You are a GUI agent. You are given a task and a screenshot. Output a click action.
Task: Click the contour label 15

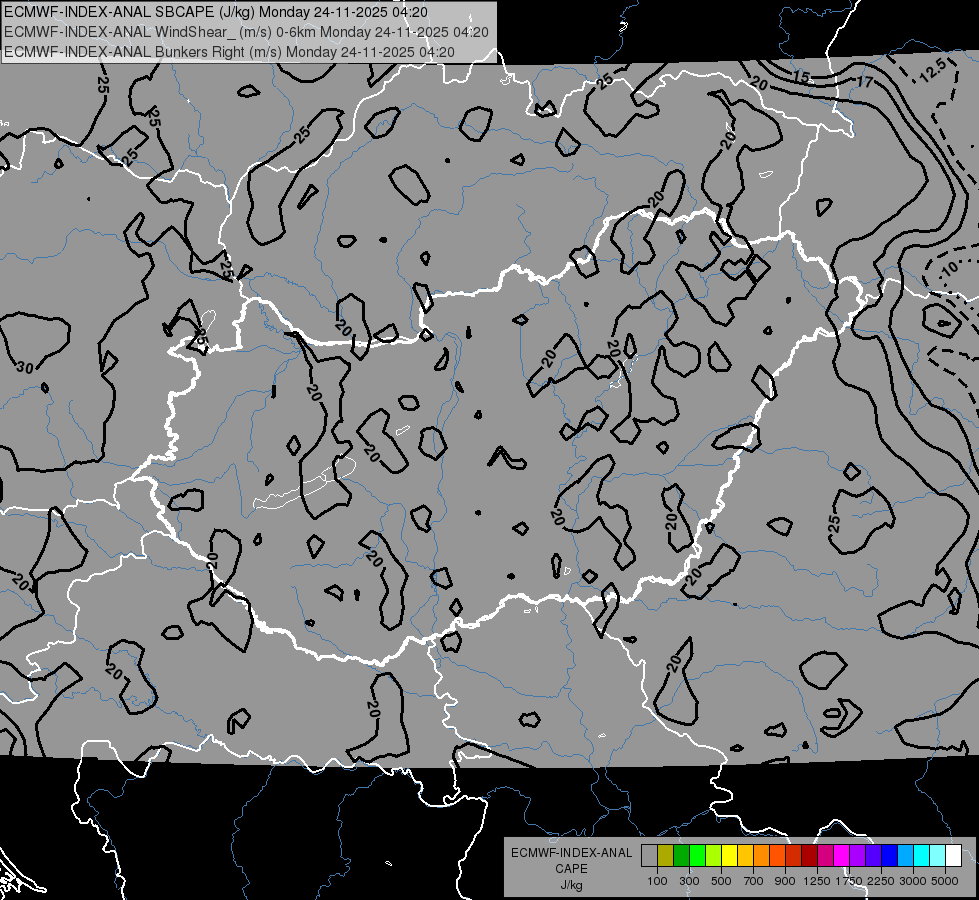[x=802, y=77]
